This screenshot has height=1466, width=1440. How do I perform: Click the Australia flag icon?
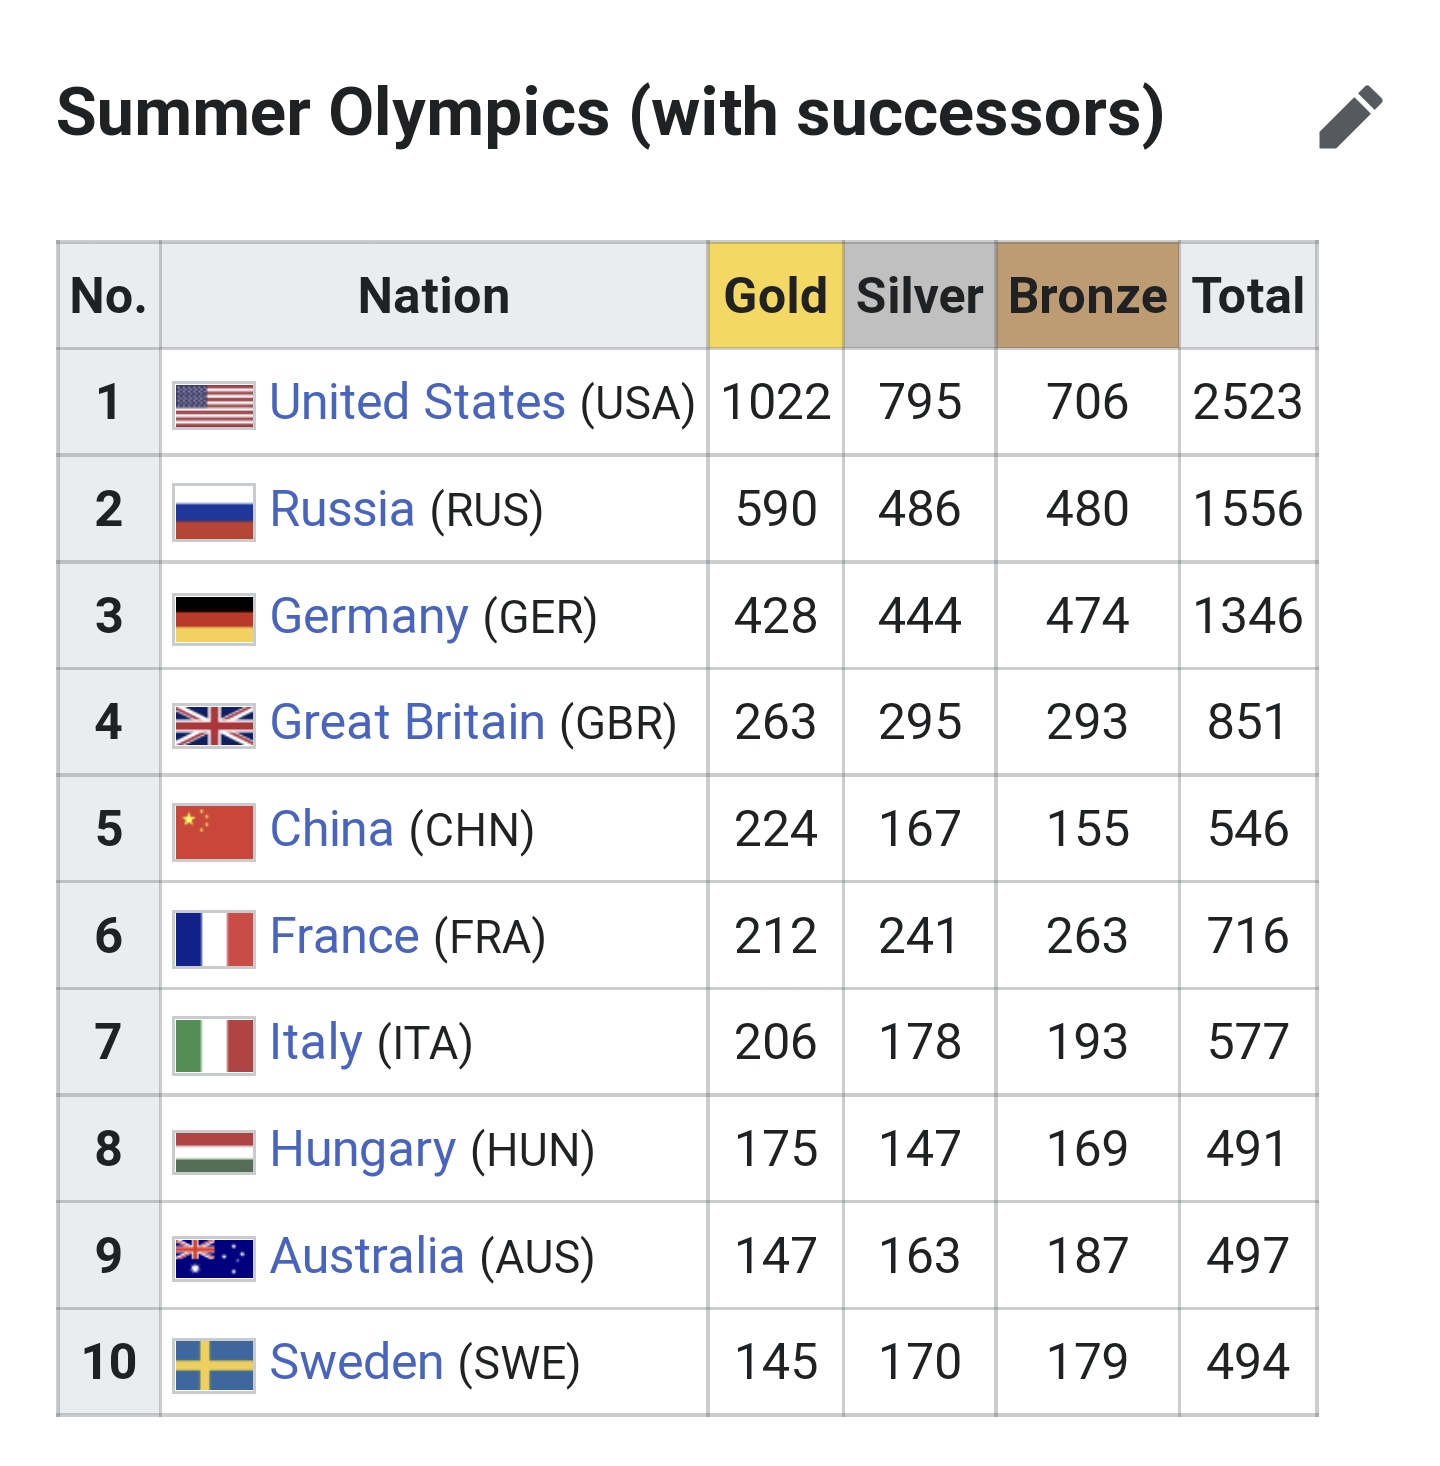click(214, 1258)
